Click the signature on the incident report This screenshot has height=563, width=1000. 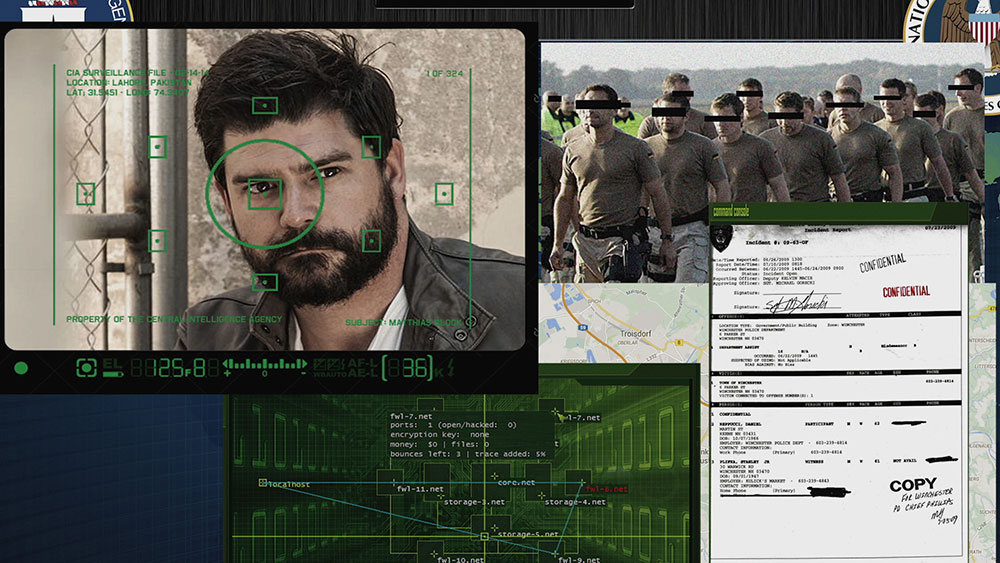point(797,302)
